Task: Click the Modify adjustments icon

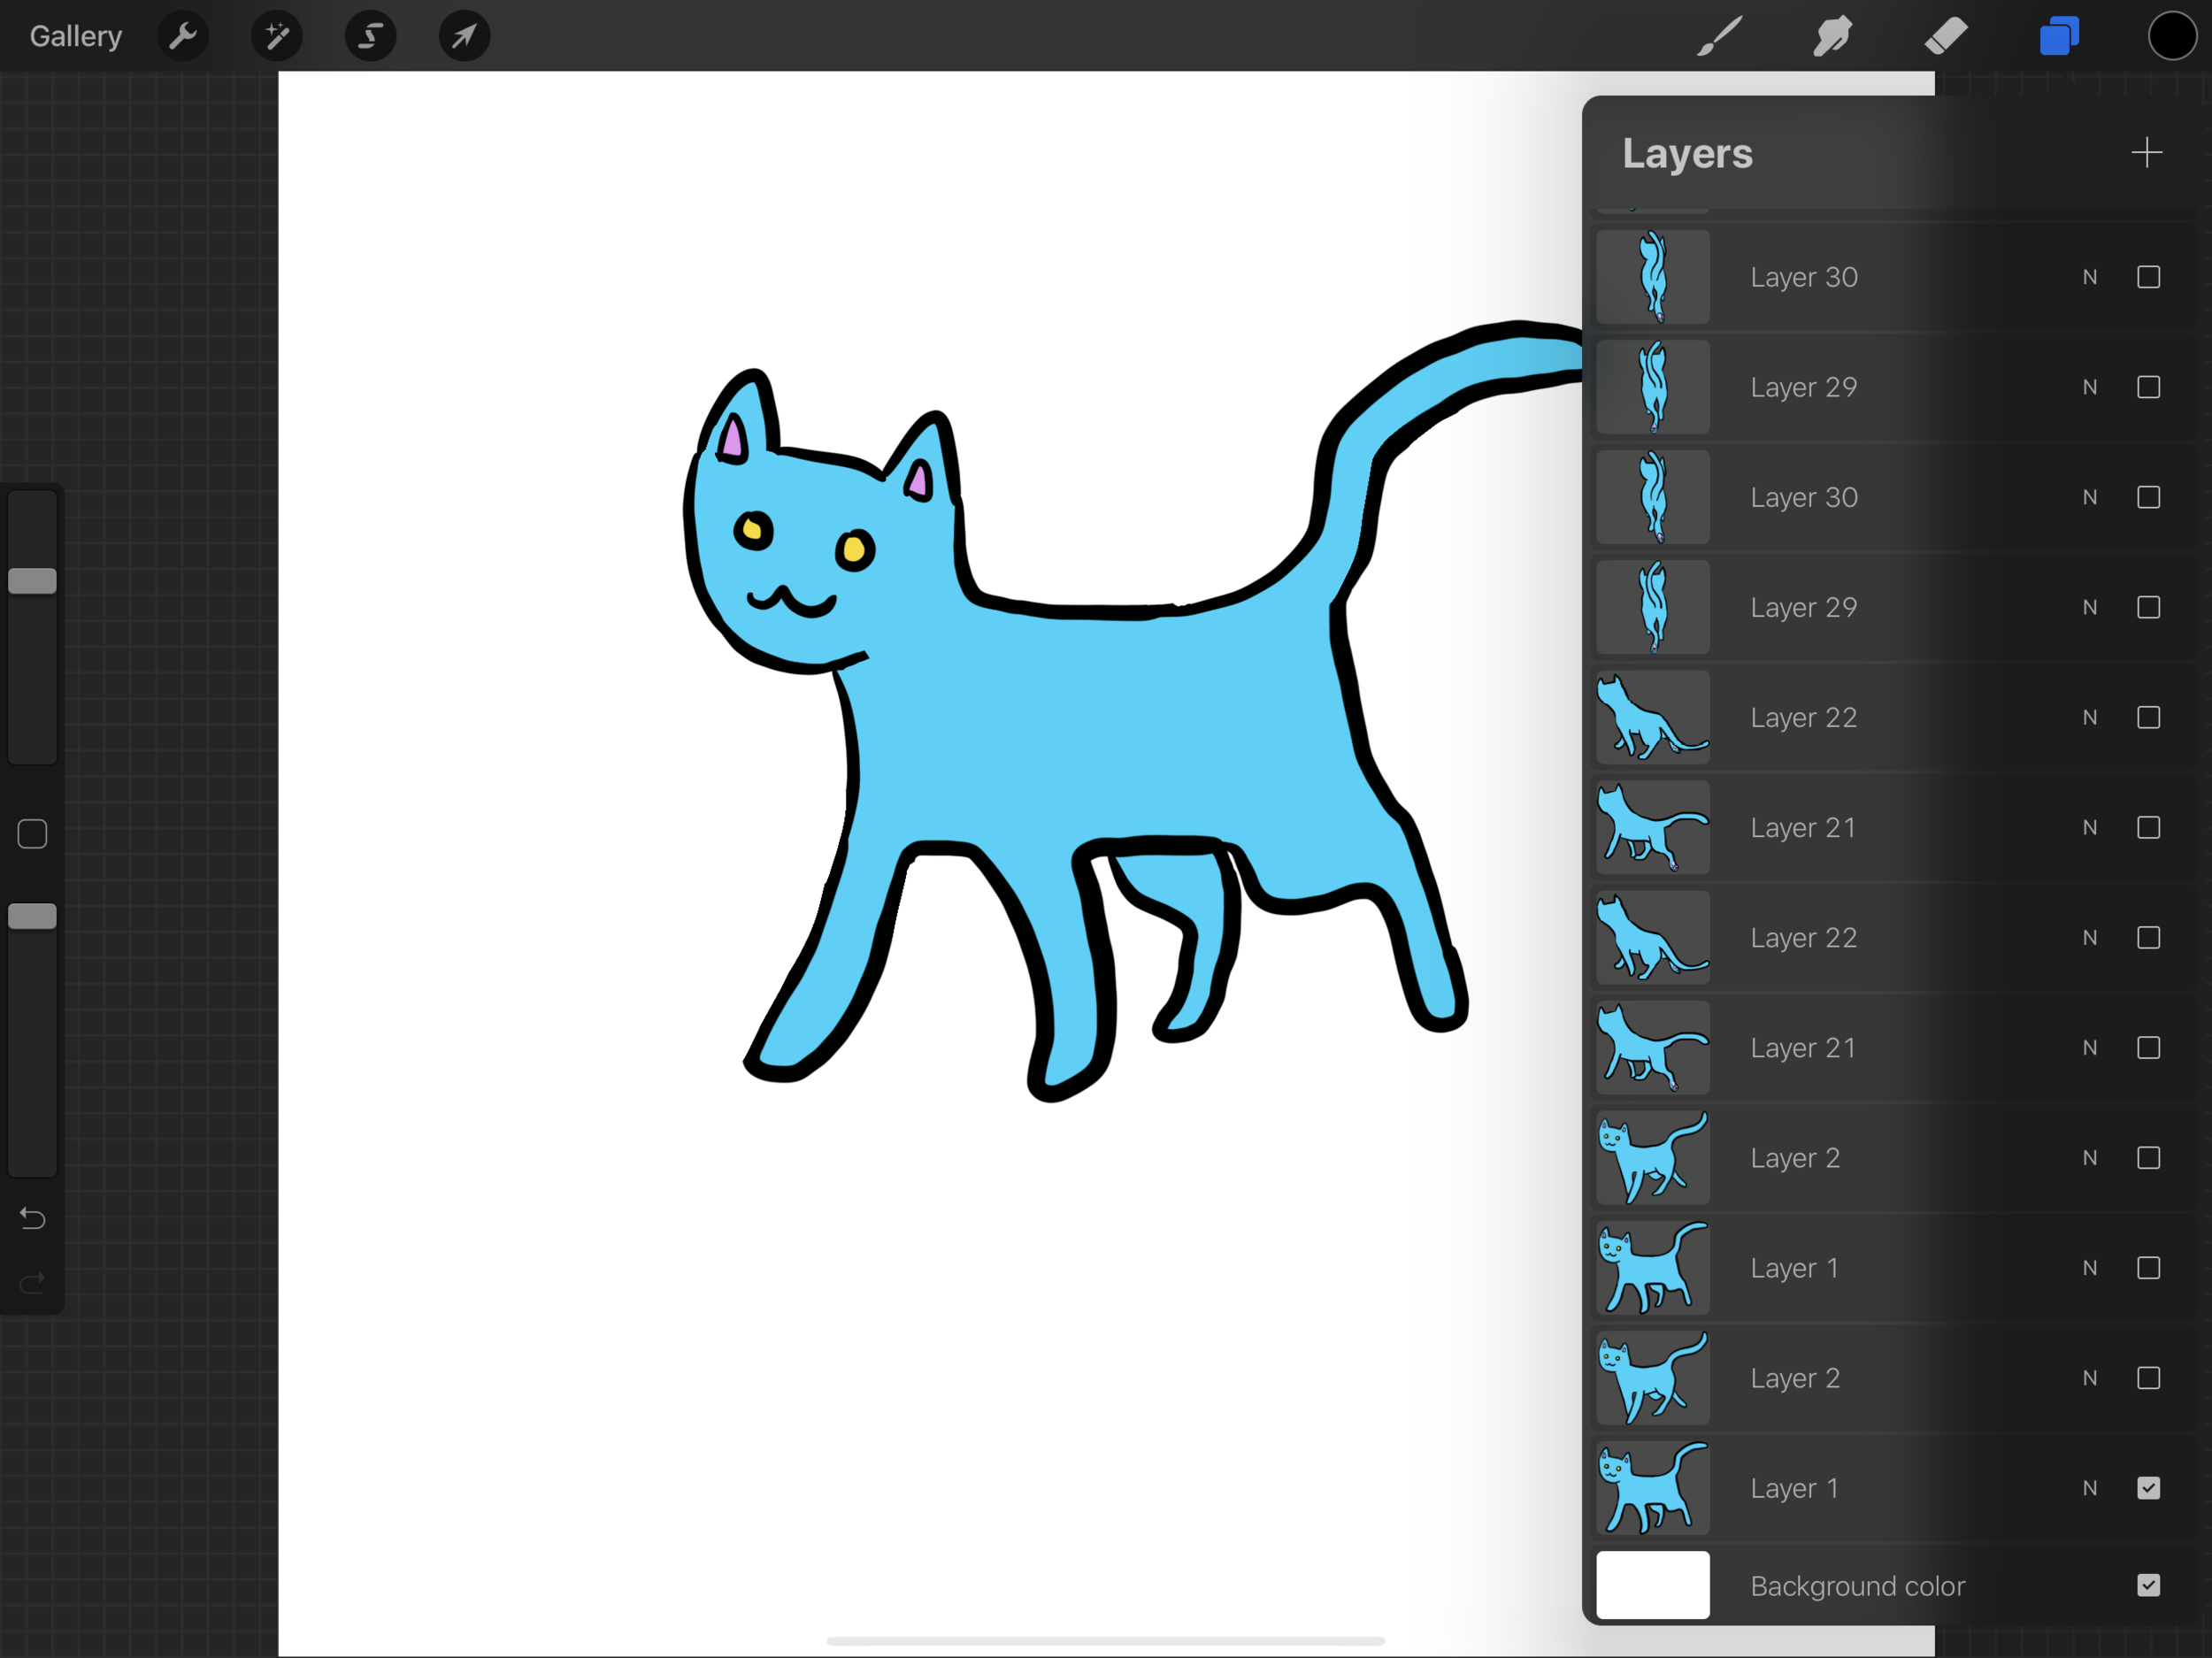Action: tap(279, 33)
